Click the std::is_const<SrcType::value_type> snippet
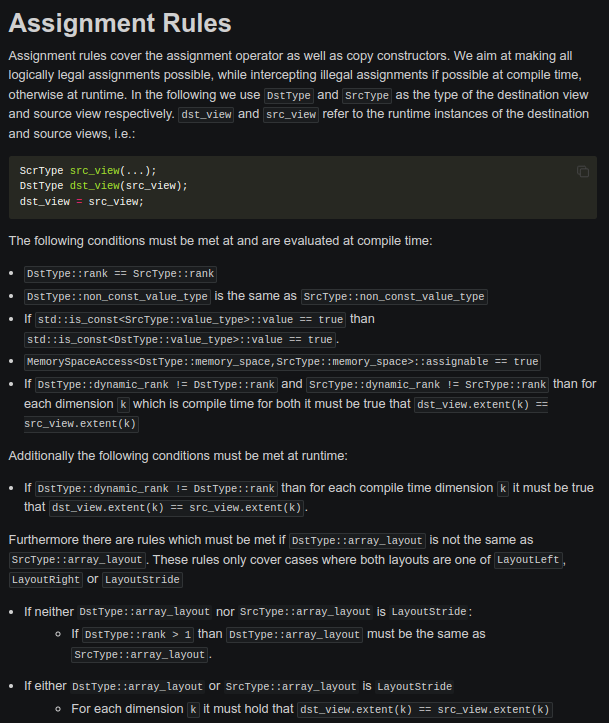Screen dimensions: 609x723 pyautogui.click(x=190, y=320)
